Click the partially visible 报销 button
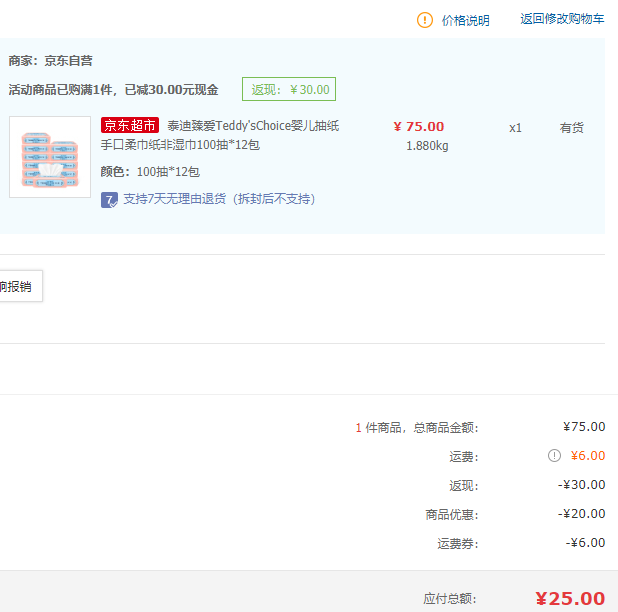Viewport: 618px width, 612px height. click(20, 286)
